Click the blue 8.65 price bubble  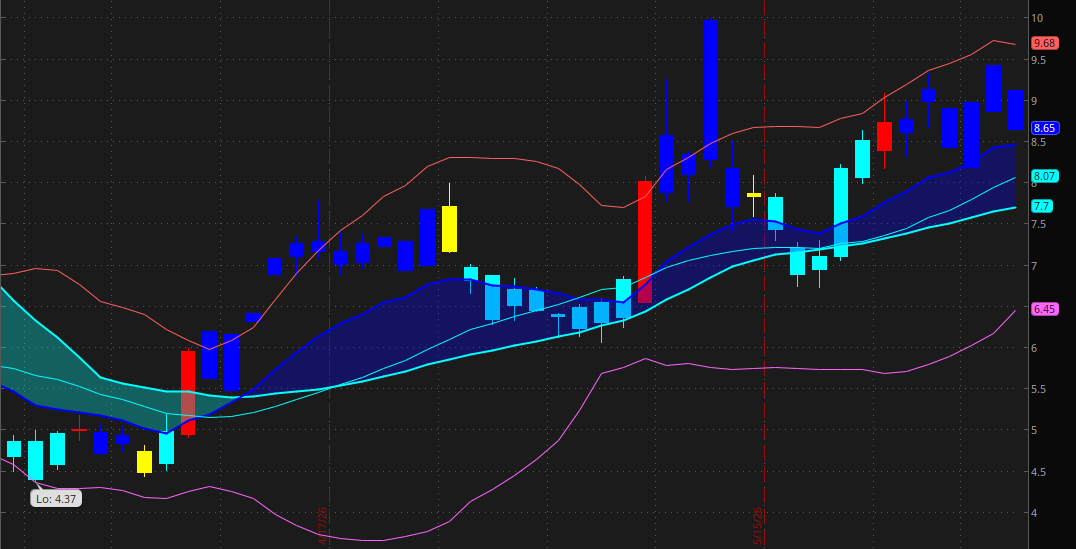click(1044, 128)
